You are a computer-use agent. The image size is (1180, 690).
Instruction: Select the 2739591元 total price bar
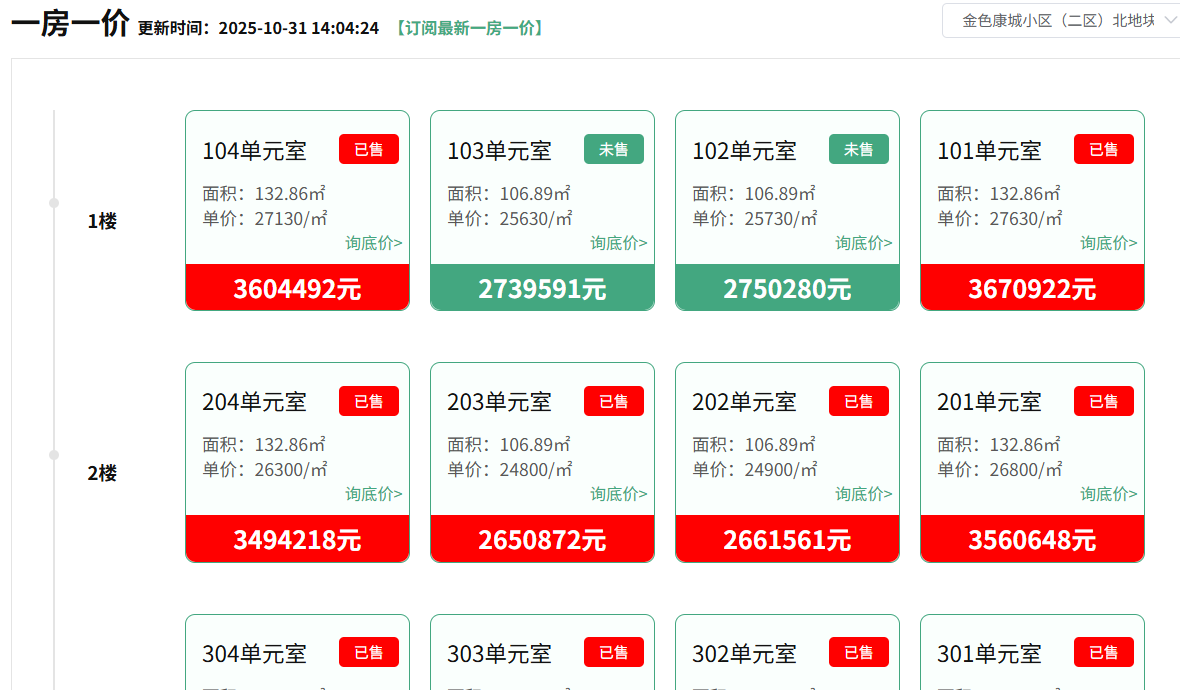542,289
